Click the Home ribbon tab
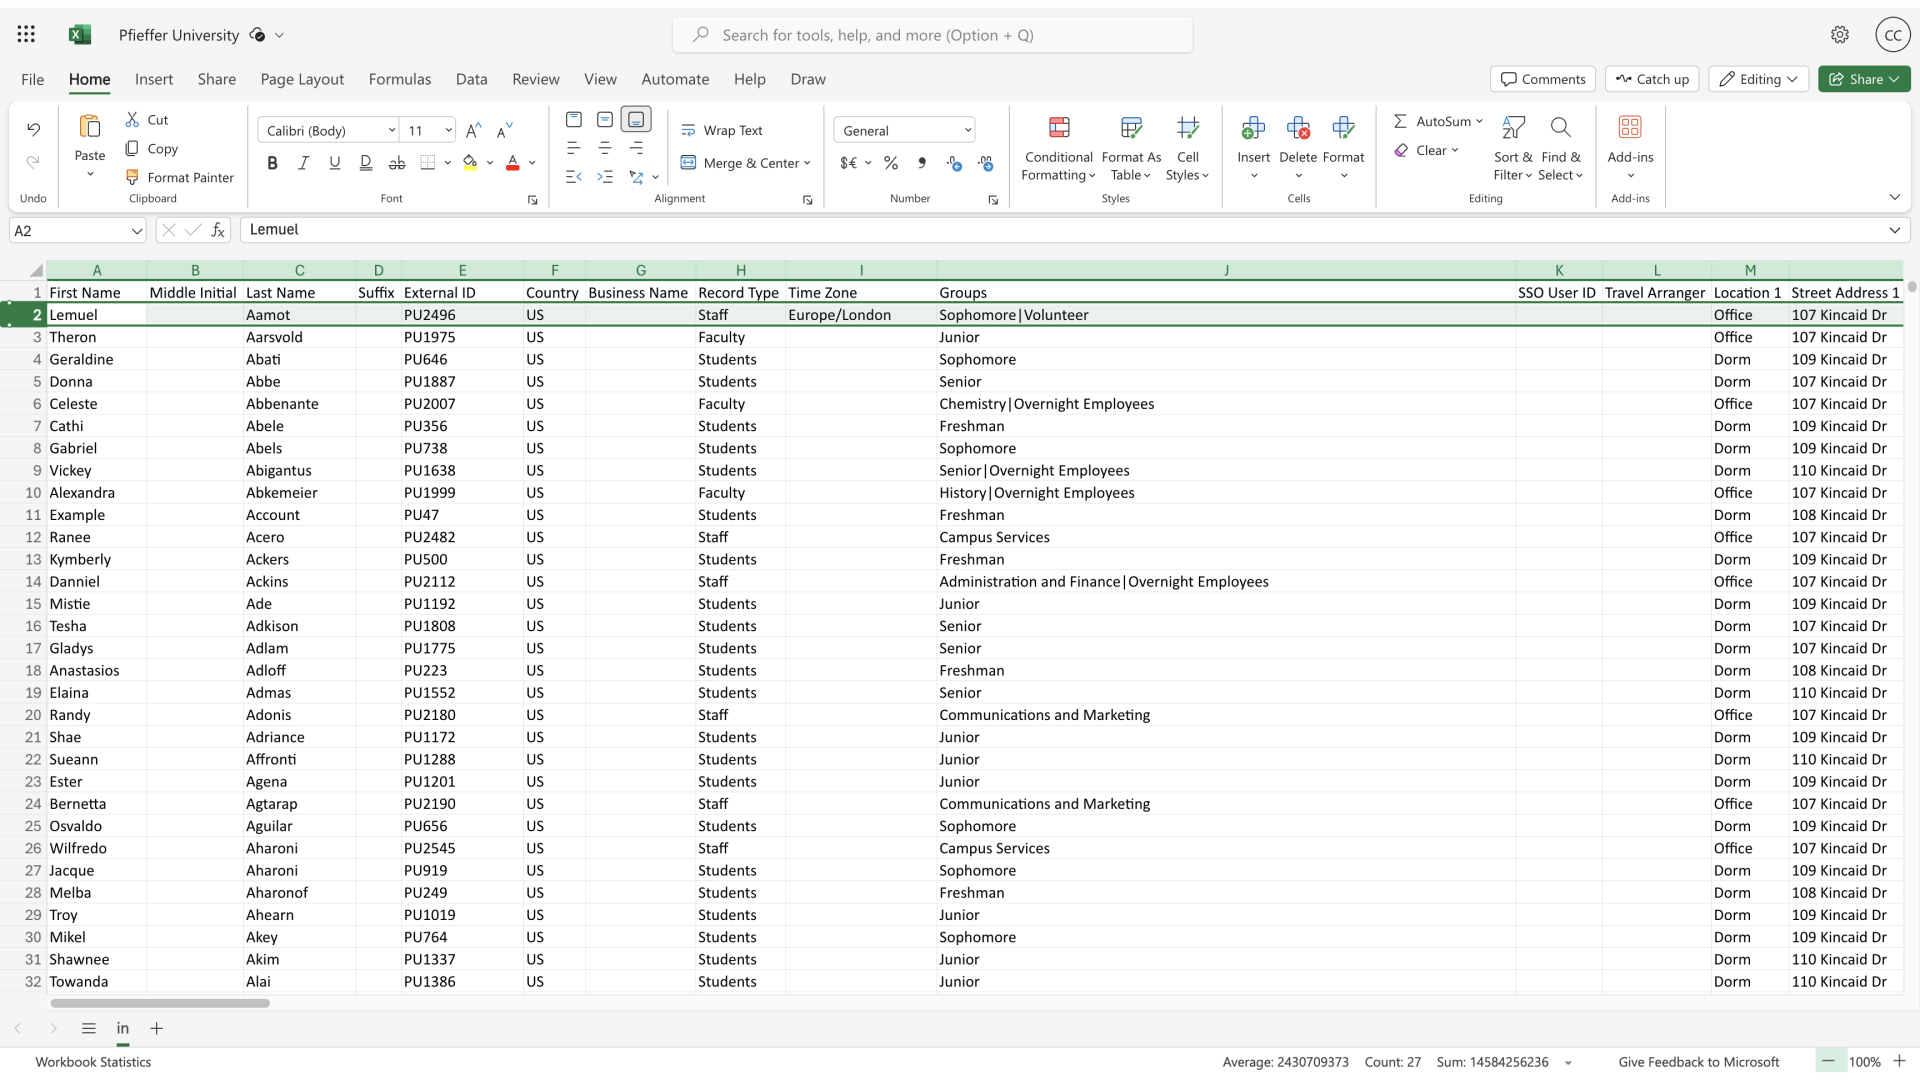The width and height of the screenshot is (1920, 1080). pyautogui.click(x=88, y=78)
